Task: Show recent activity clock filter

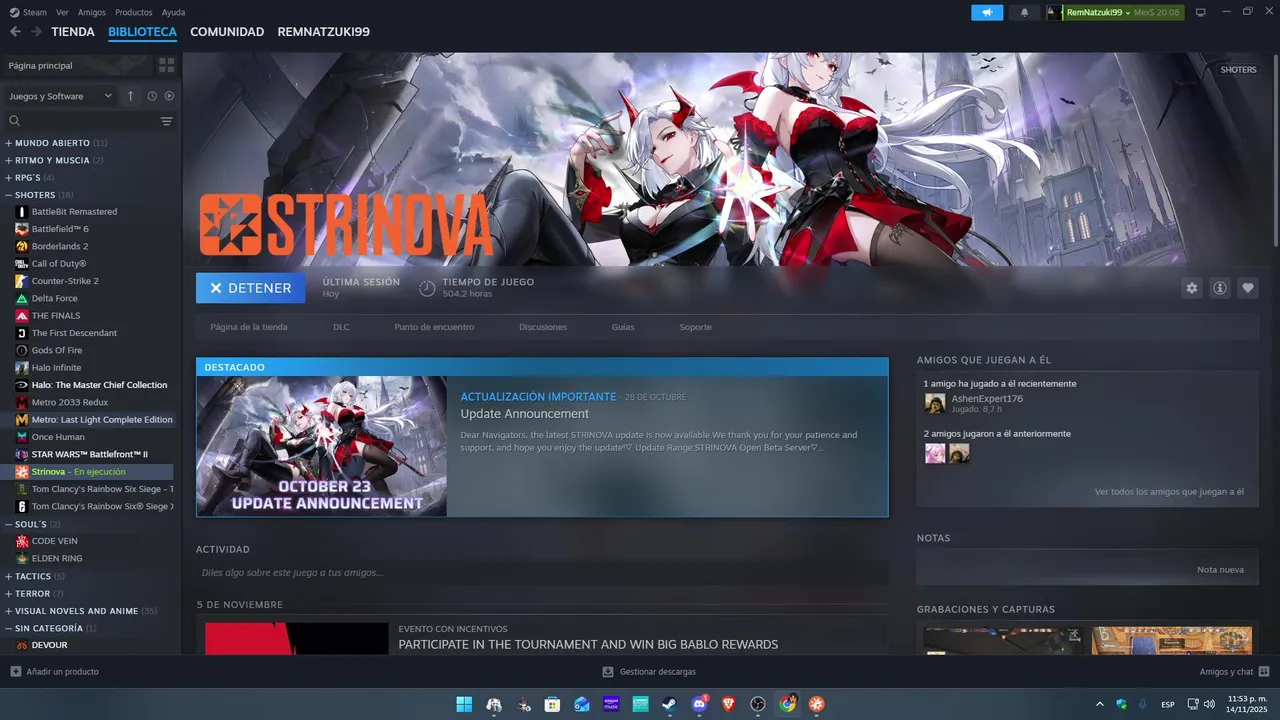Action: click(152, 96)
